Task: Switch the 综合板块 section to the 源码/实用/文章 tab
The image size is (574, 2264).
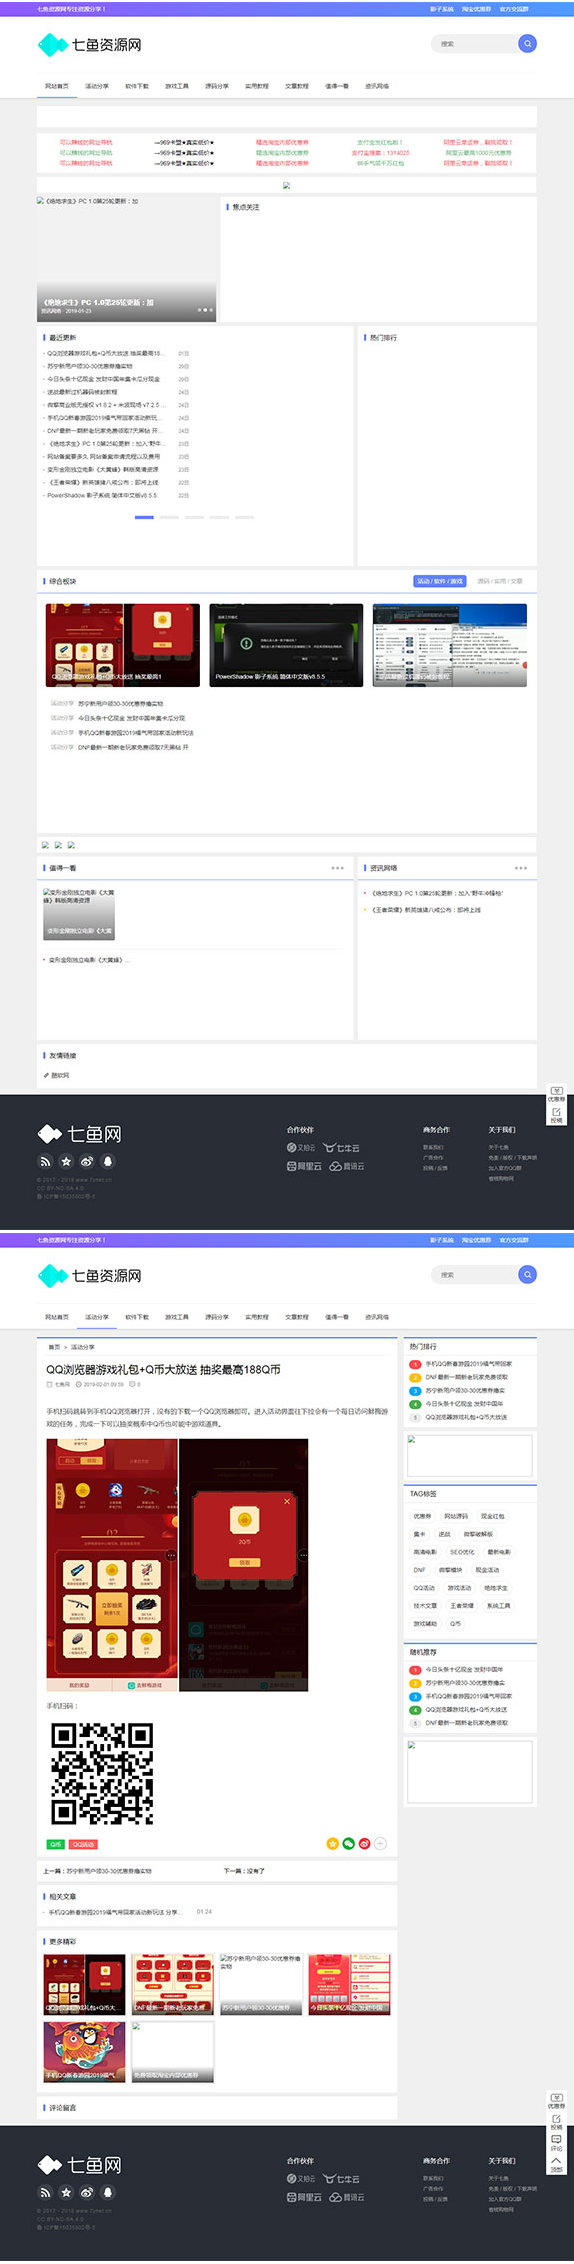Action: point(500,581)
